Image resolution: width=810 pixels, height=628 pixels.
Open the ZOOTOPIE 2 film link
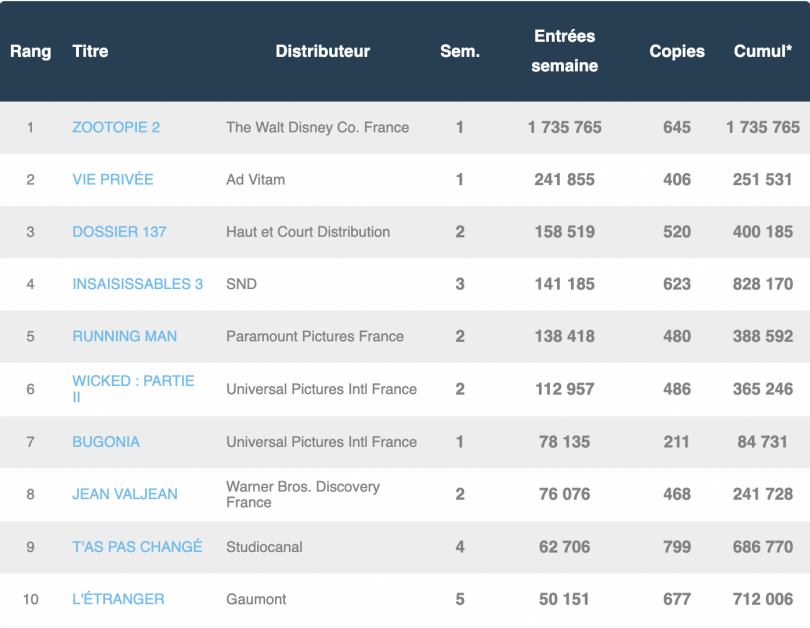[116, 127]
